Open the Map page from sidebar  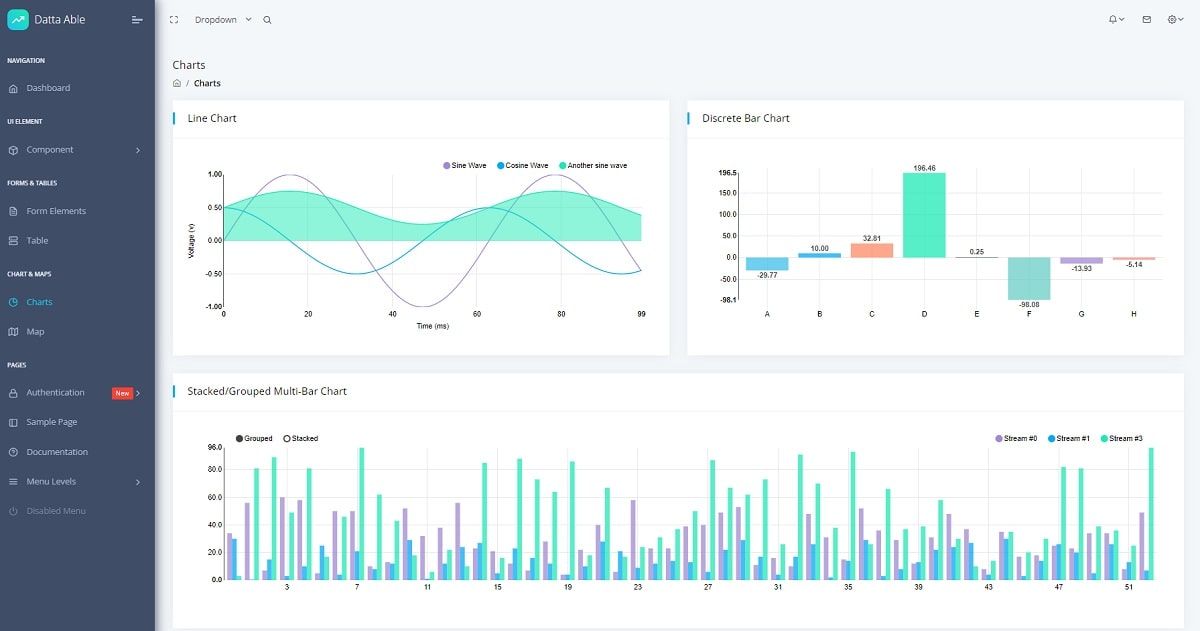coord(35,331)
